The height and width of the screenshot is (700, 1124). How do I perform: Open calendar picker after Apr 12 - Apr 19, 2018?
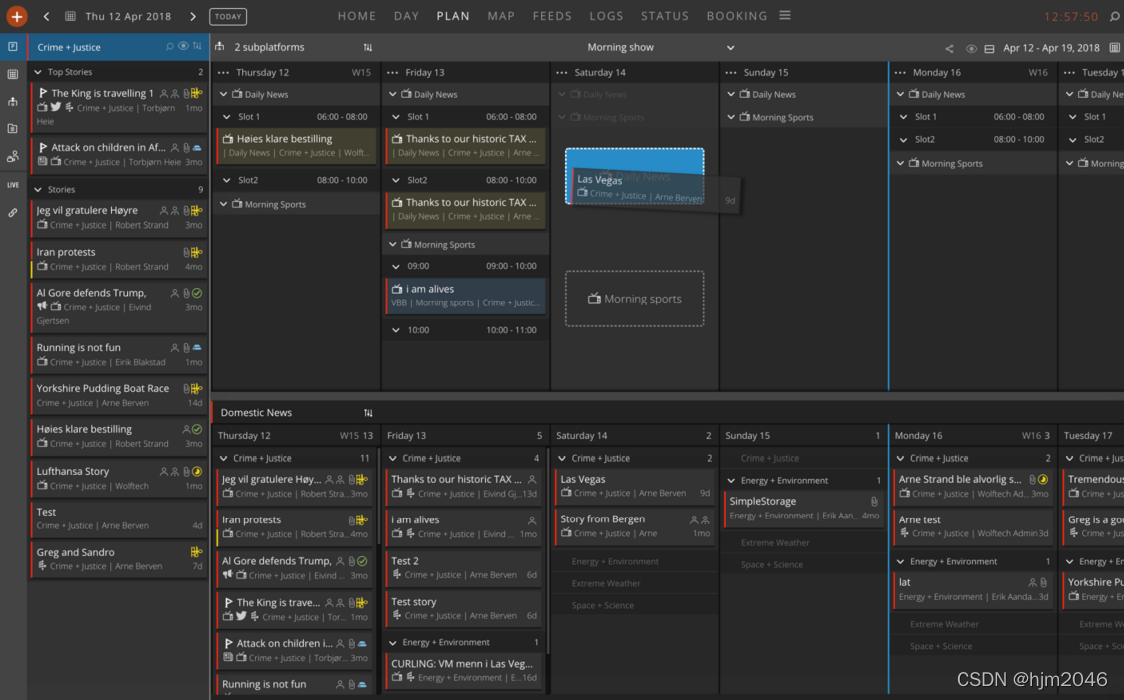point(1115,47)
